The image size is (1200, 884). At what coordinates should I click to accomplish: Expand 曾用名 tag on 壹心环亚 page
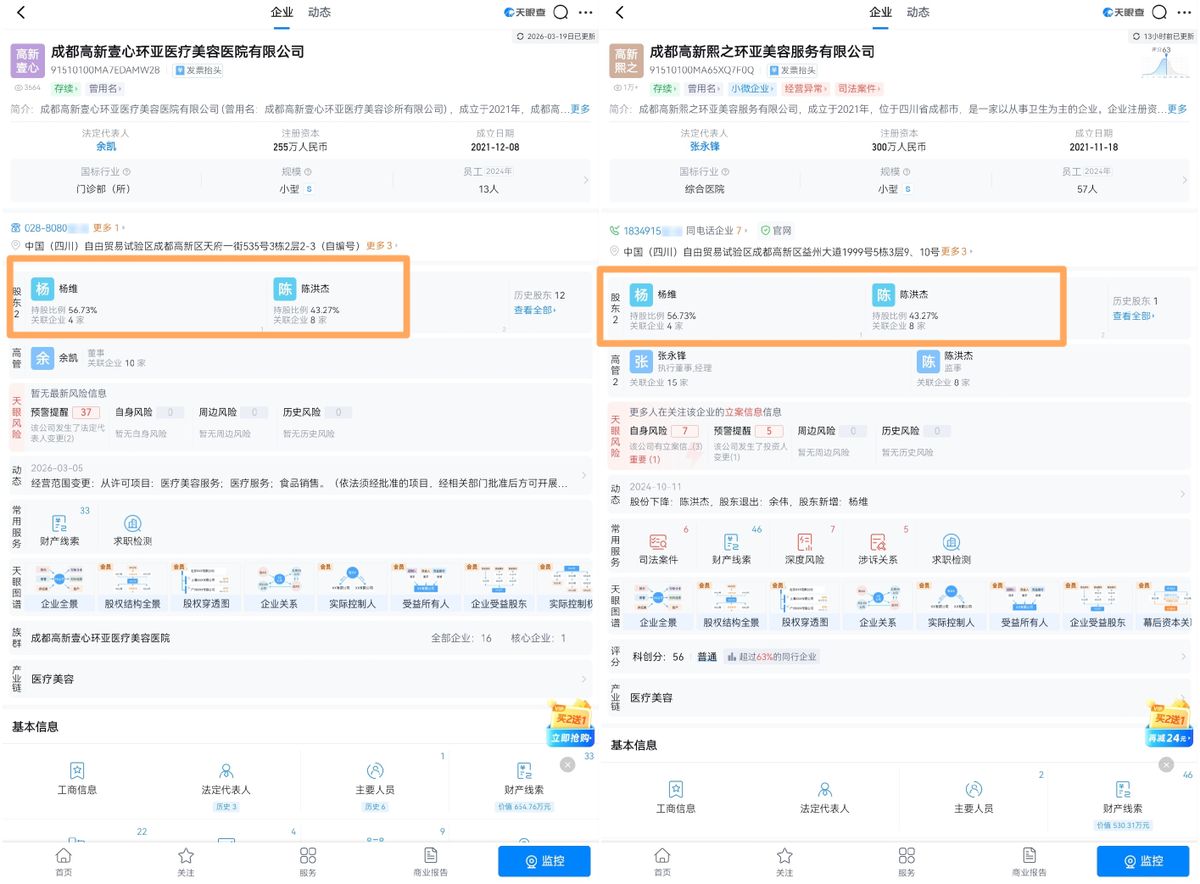coord(105,89)
